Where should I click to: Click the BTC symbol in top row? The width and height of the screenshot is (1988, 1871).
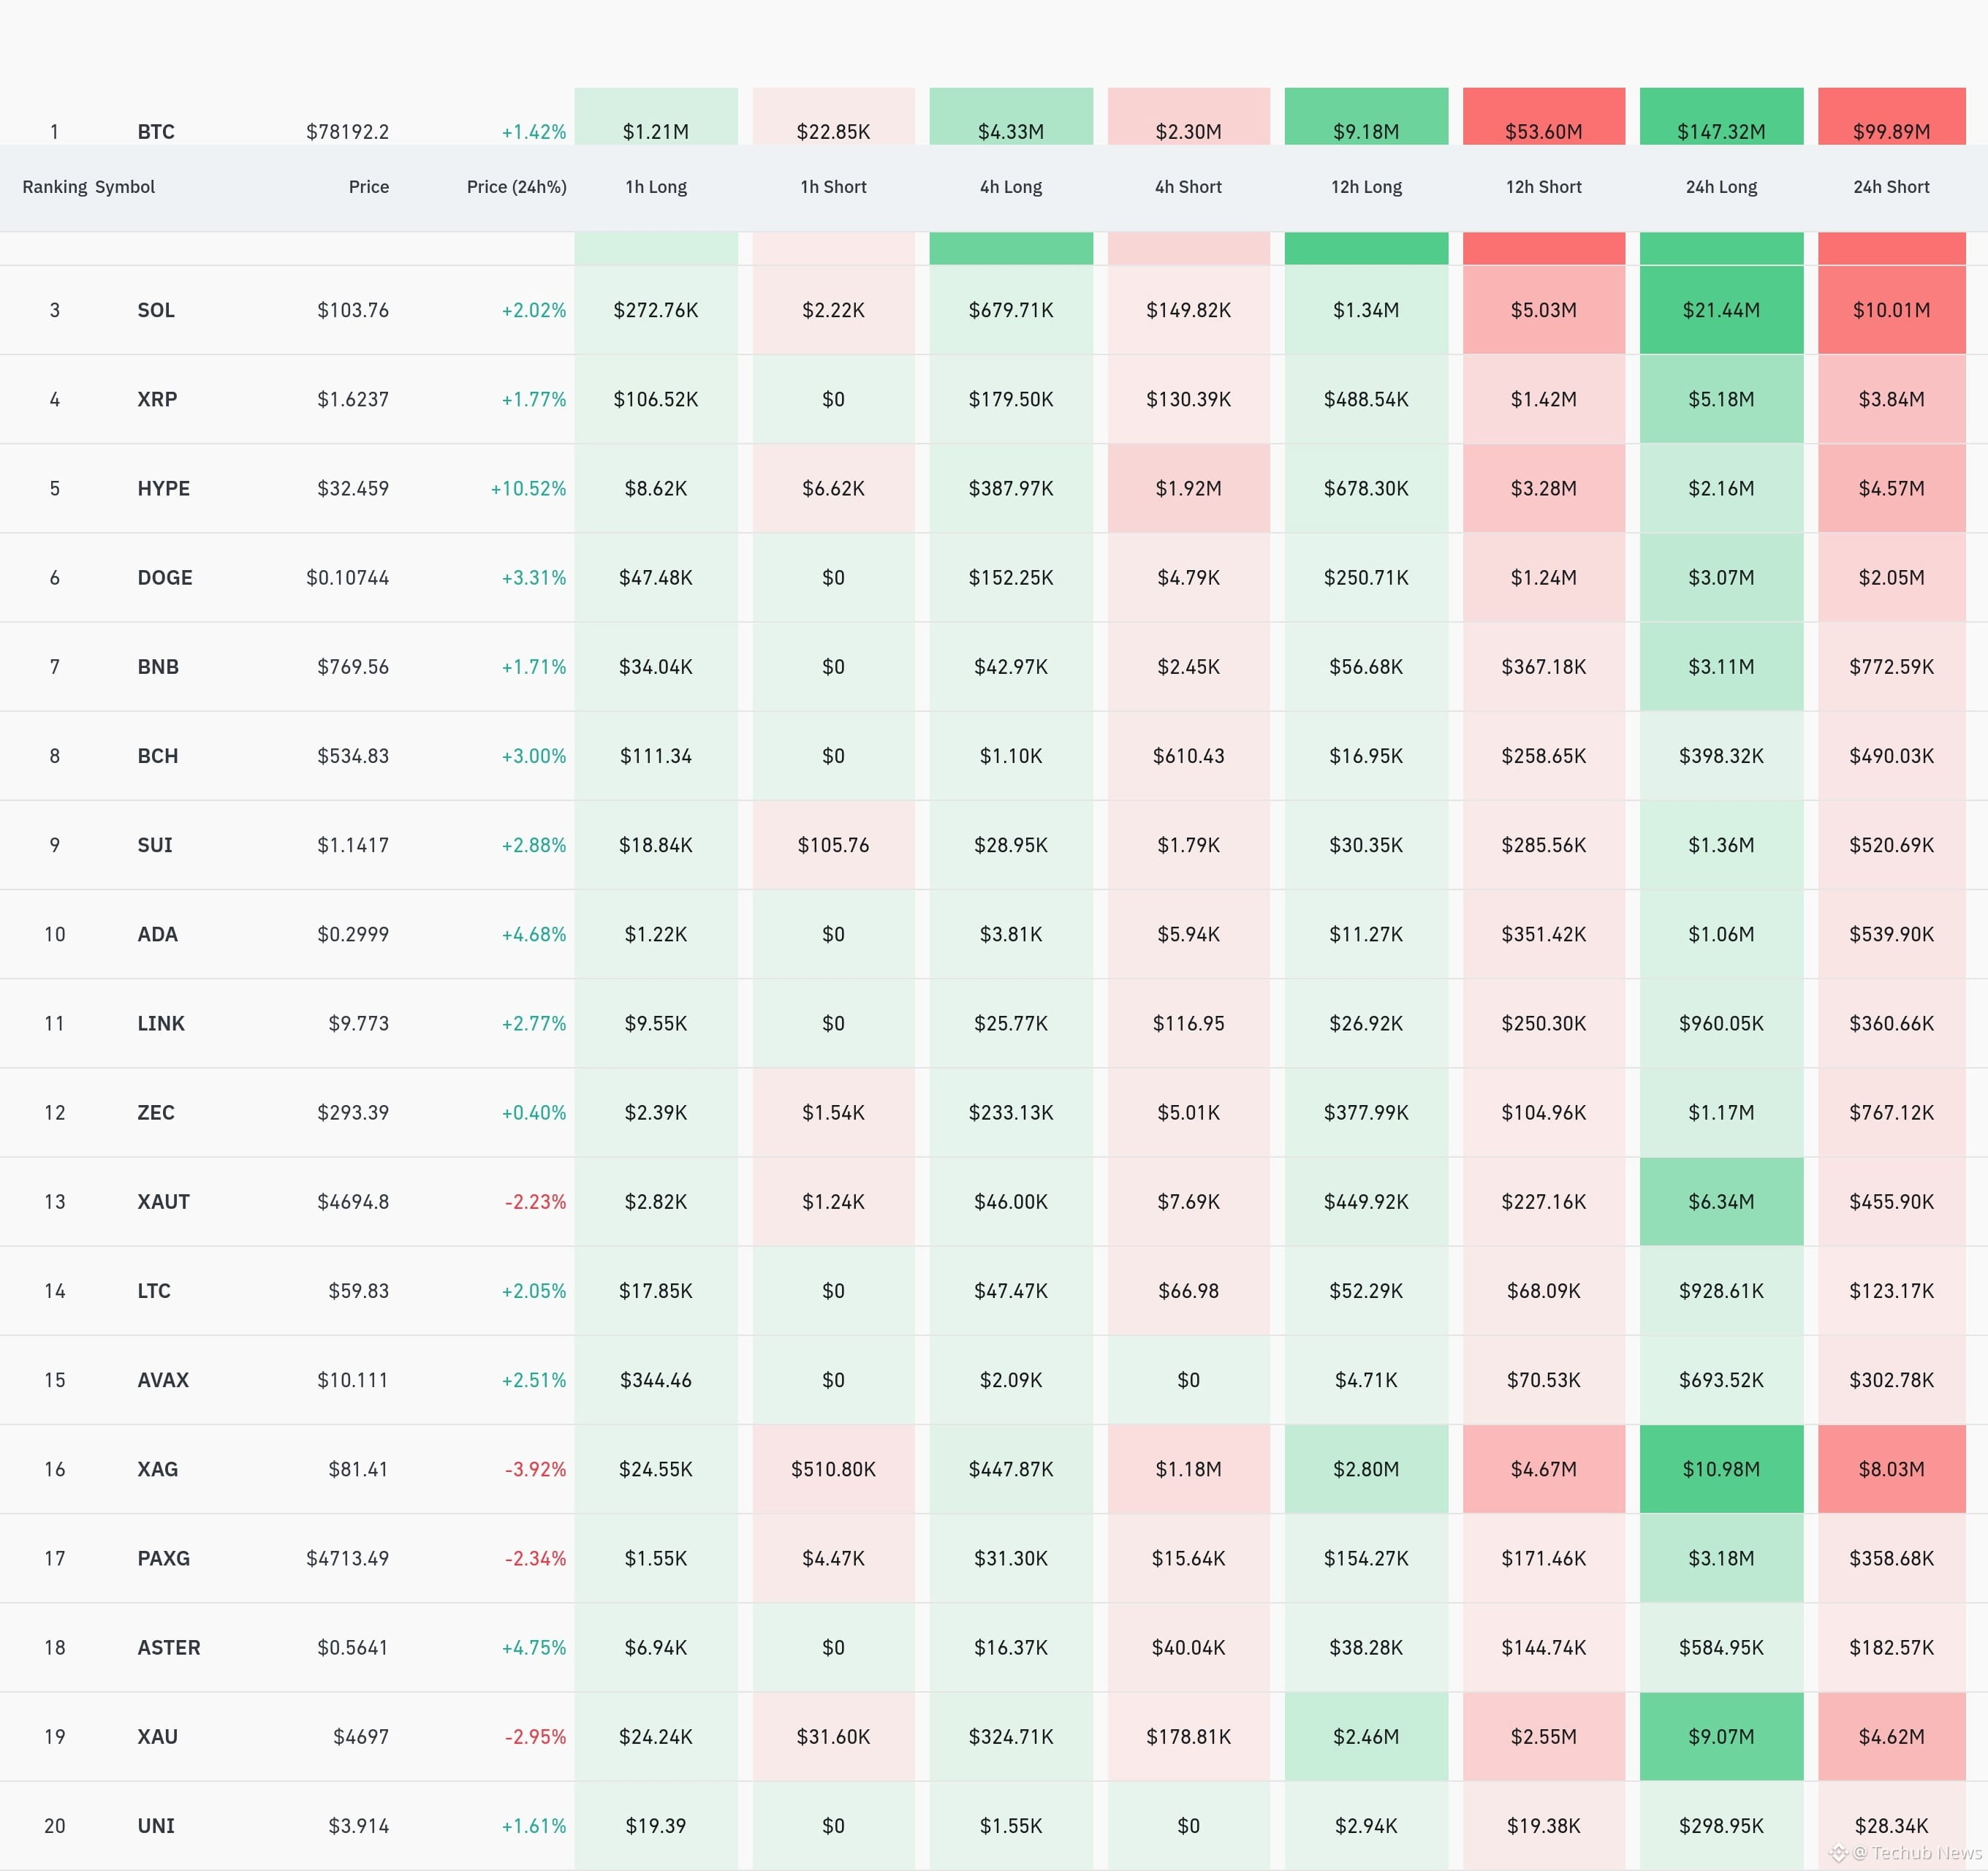[x=156, y=132]
